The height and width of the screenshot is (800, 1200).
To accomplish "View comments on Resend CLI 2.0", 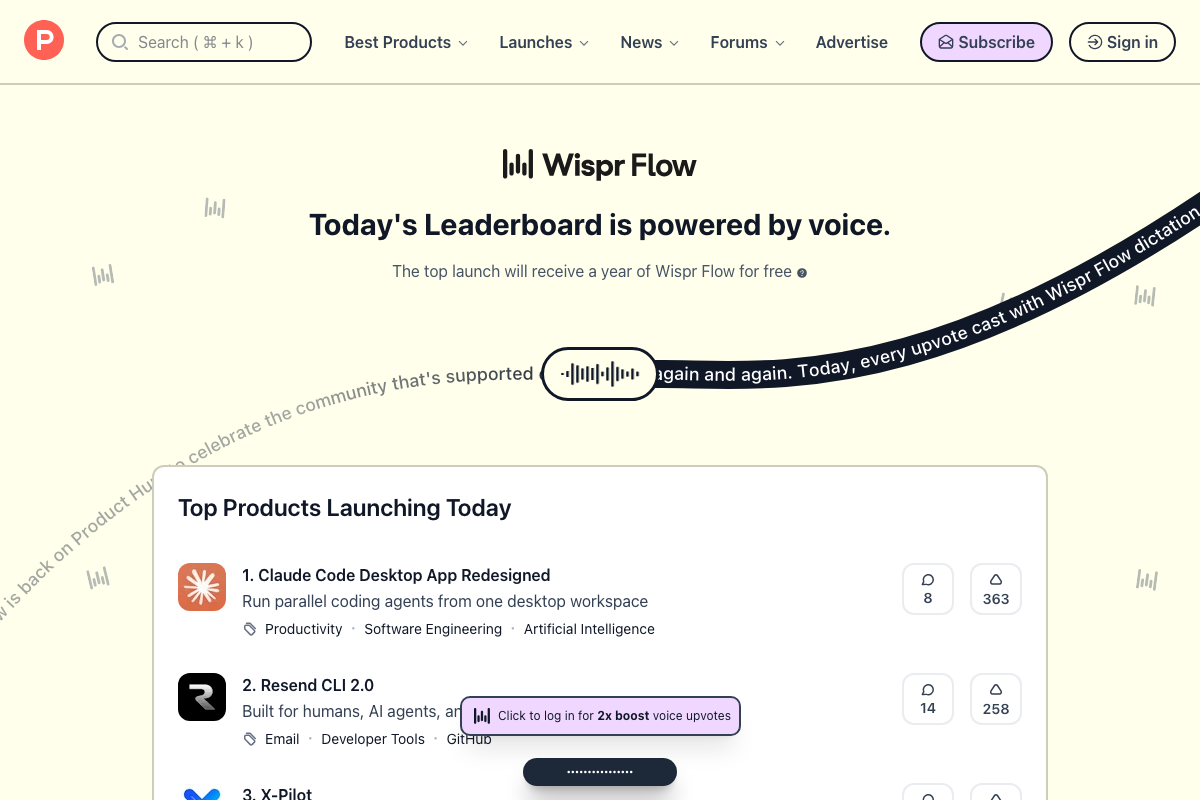I will click(927, 698).
